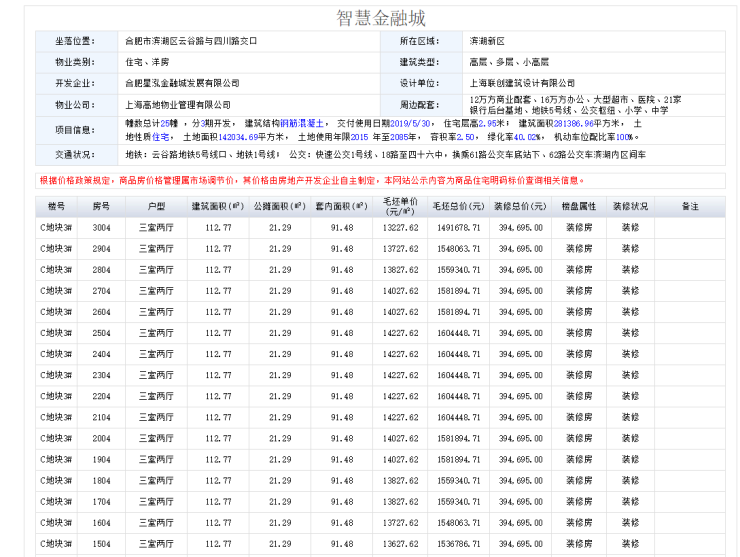The image size is (740, 557).
Task: Click unit price 13627.62
Action: coord(400,544)
